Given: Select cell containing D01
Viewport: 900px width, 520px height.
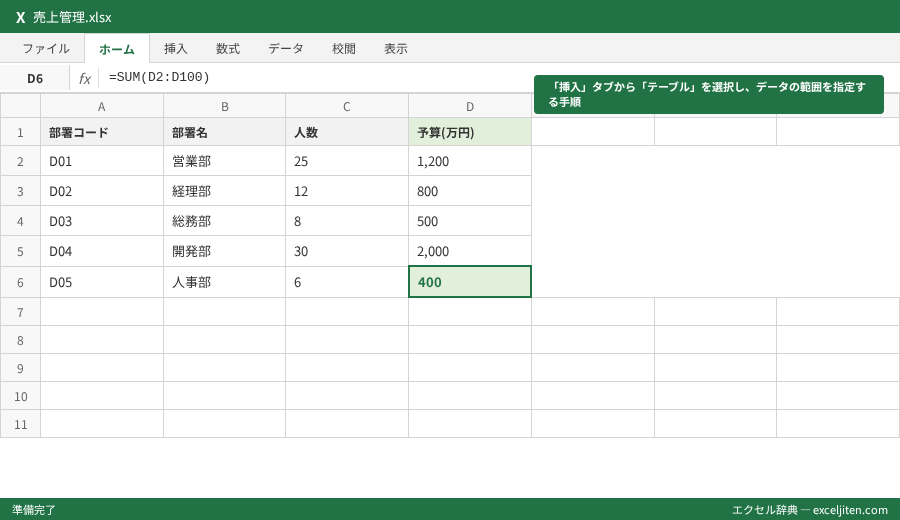Looking at the screenshot, I should (x=102, y=161).
